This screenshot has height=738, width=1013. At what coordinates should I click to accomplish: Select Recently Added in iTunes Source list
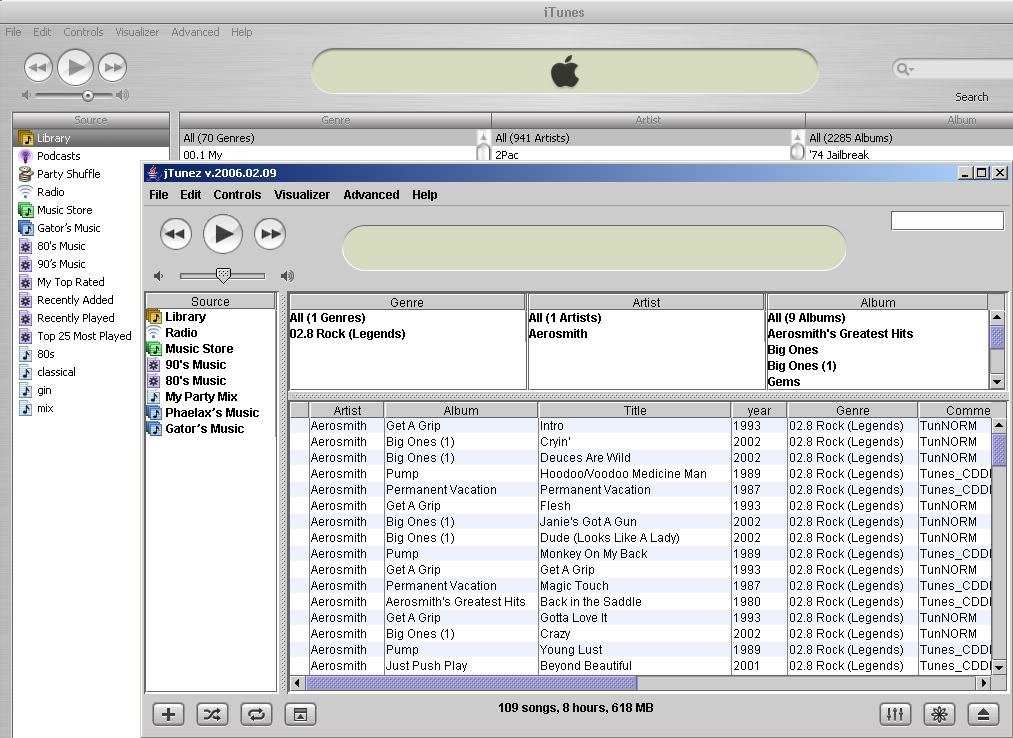pyautogui.click(x=75, y=300)
